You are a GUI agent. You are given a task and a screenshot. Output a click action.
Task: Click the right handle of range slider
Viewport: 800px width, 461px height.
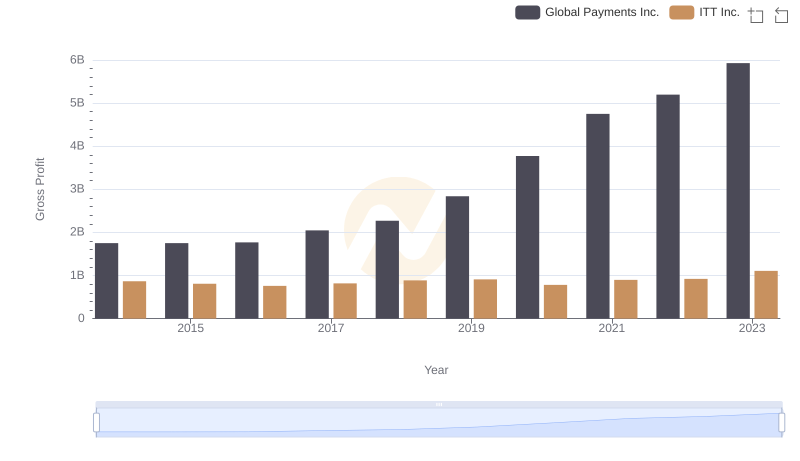coord(782,423)
